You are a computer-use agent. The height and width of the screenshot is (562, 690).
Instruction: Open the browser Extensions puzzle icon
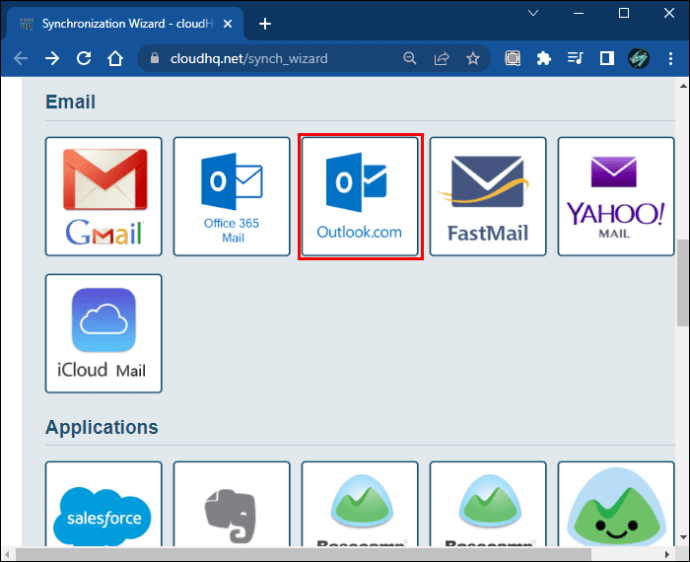[x=544, y=59]
